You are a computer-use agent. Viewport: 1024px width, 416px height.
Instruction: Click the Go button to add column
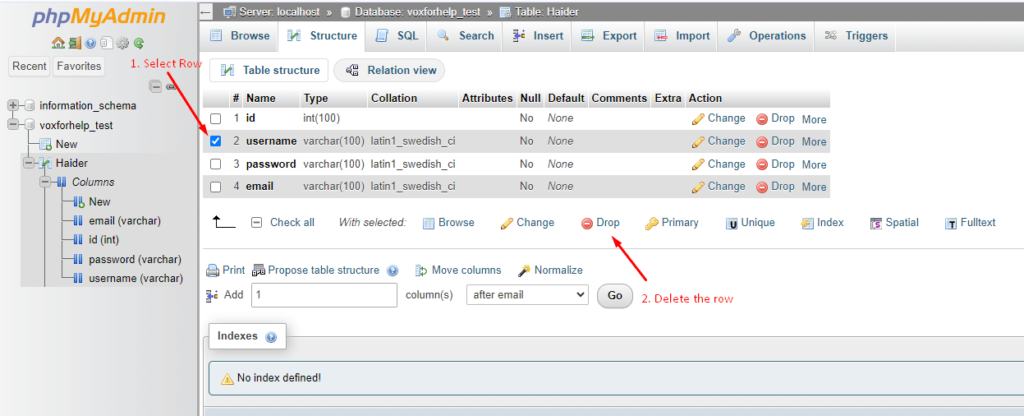point(615,295)
